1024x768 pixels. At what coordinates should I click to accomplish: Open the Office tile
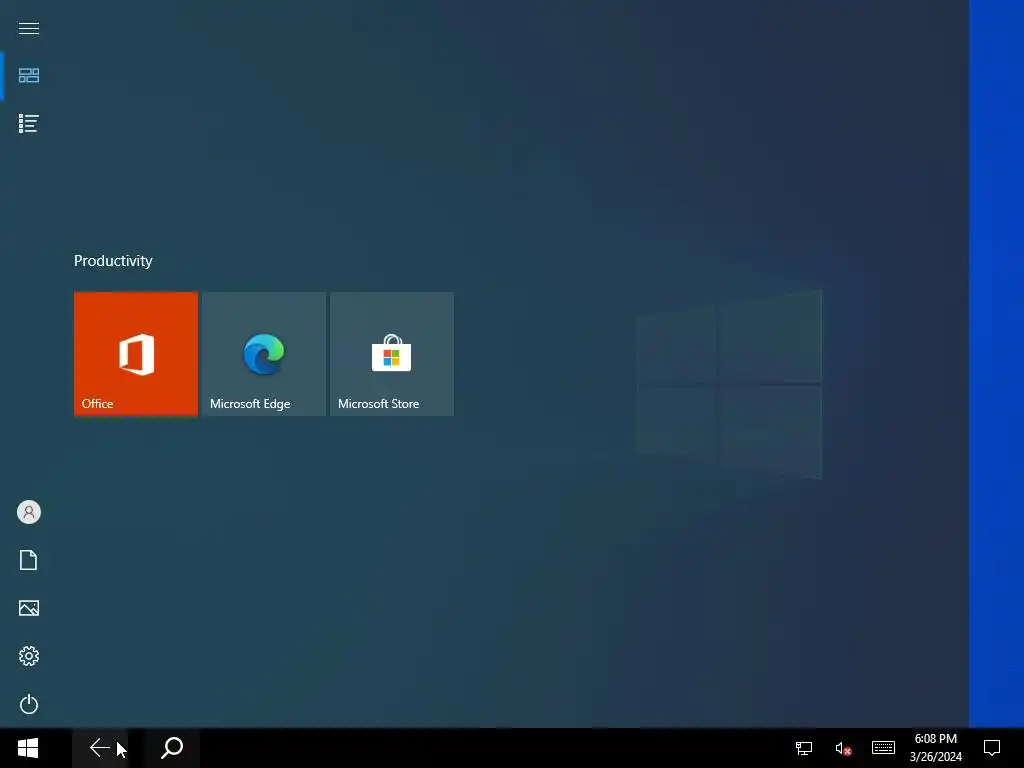pos(136,354)
